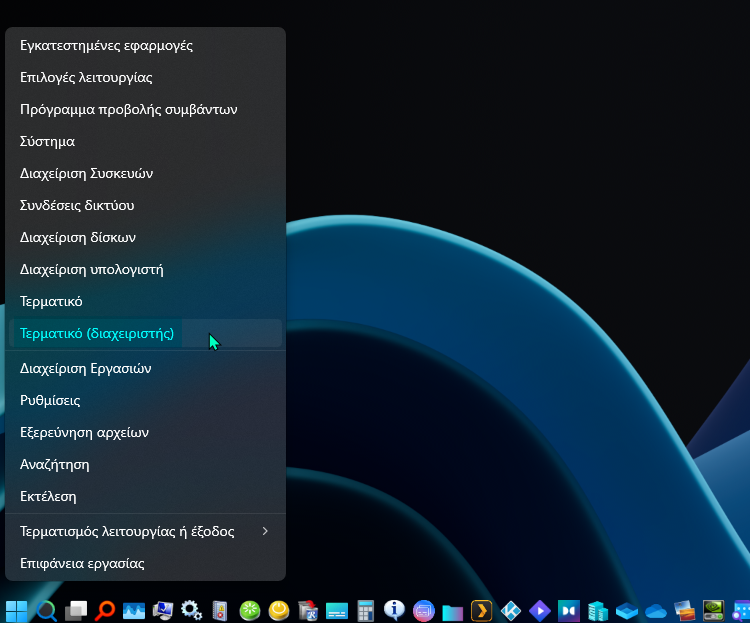750x623 pixels.
Task: Open the Calculator taskbar icon
Action: click(x=366, y=609)
